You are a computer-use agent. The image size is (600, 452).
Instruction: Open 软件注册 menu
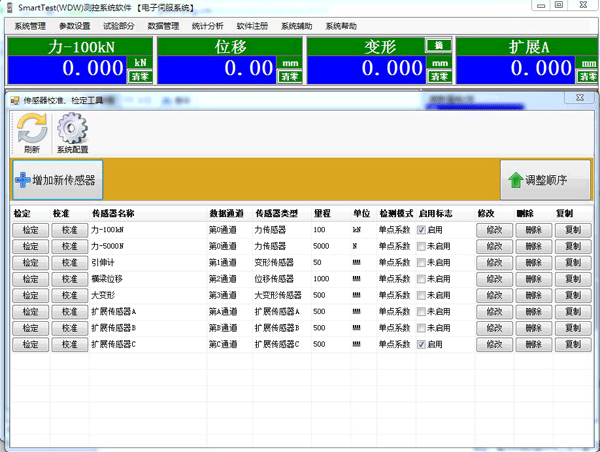(252, 26)
